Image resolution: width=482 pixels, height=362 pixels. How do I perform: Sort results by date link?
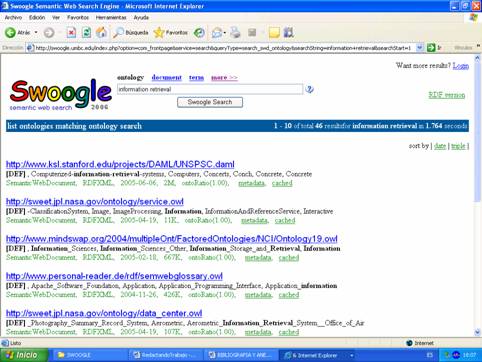pos(440,146)
